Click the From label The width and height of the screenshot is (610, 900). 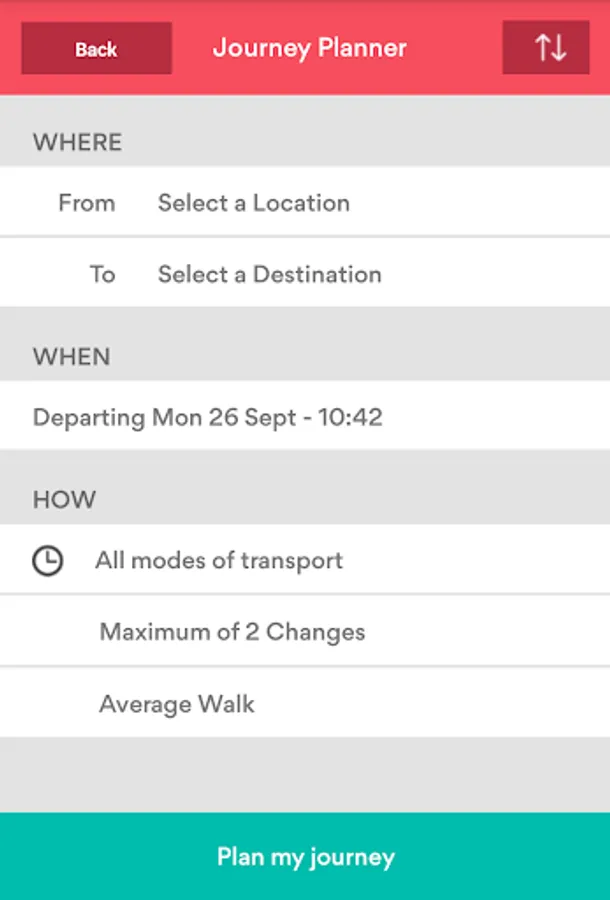87,203
